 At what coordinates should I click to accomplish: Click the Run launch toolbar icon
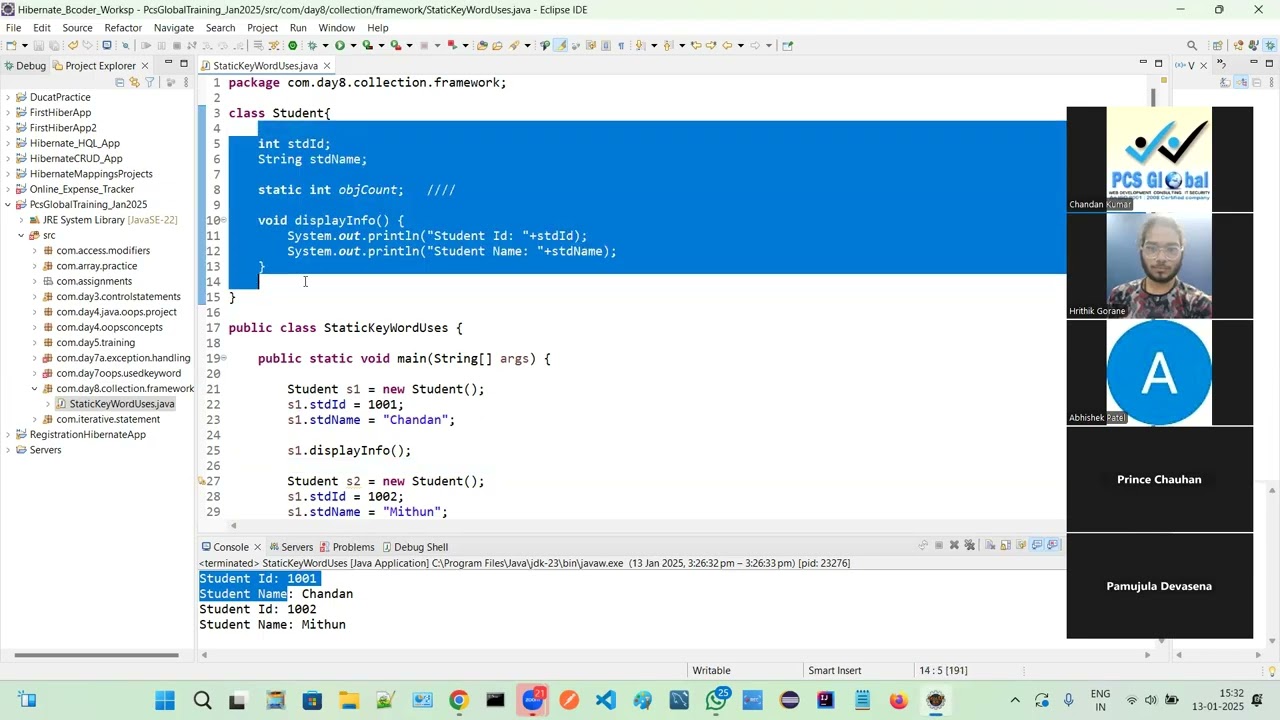point(340,45)
